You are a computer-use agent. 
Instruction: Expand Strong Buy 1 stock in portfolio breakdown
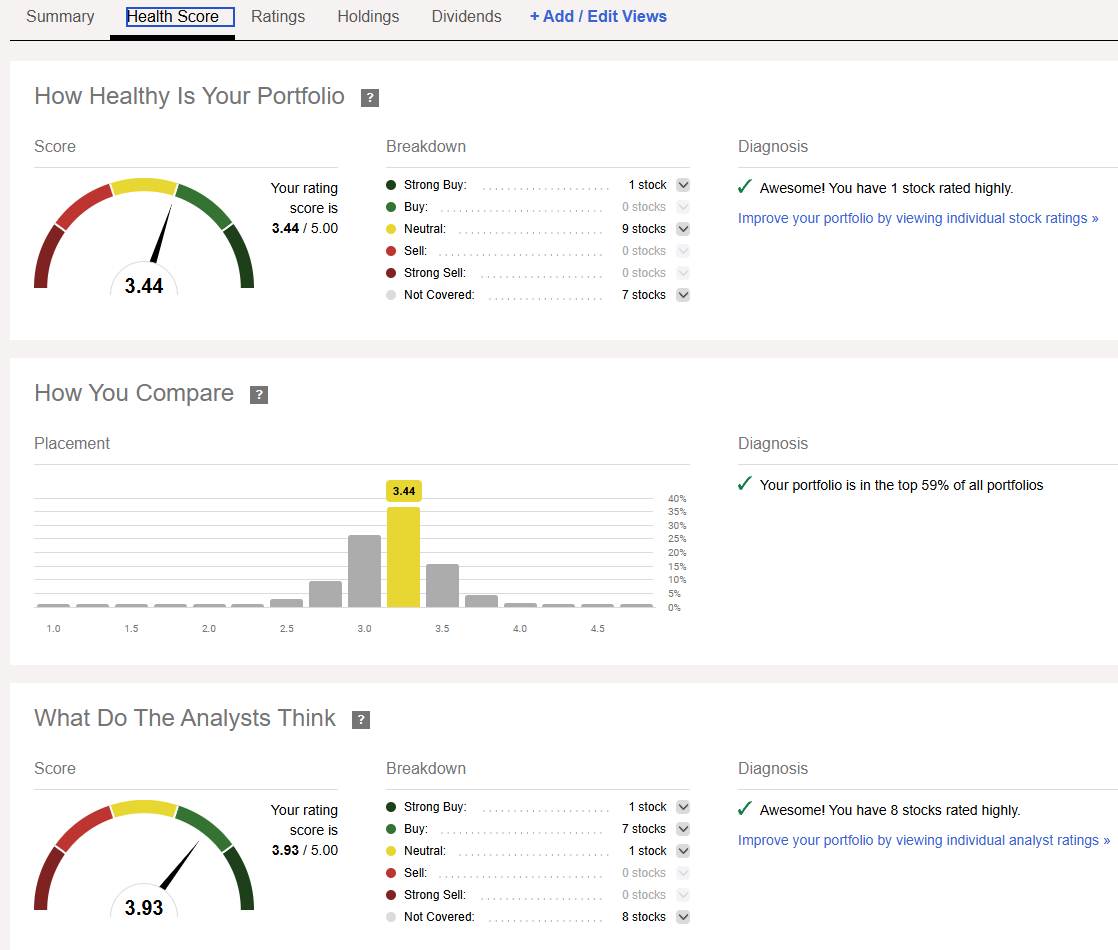tap(683, 185)
